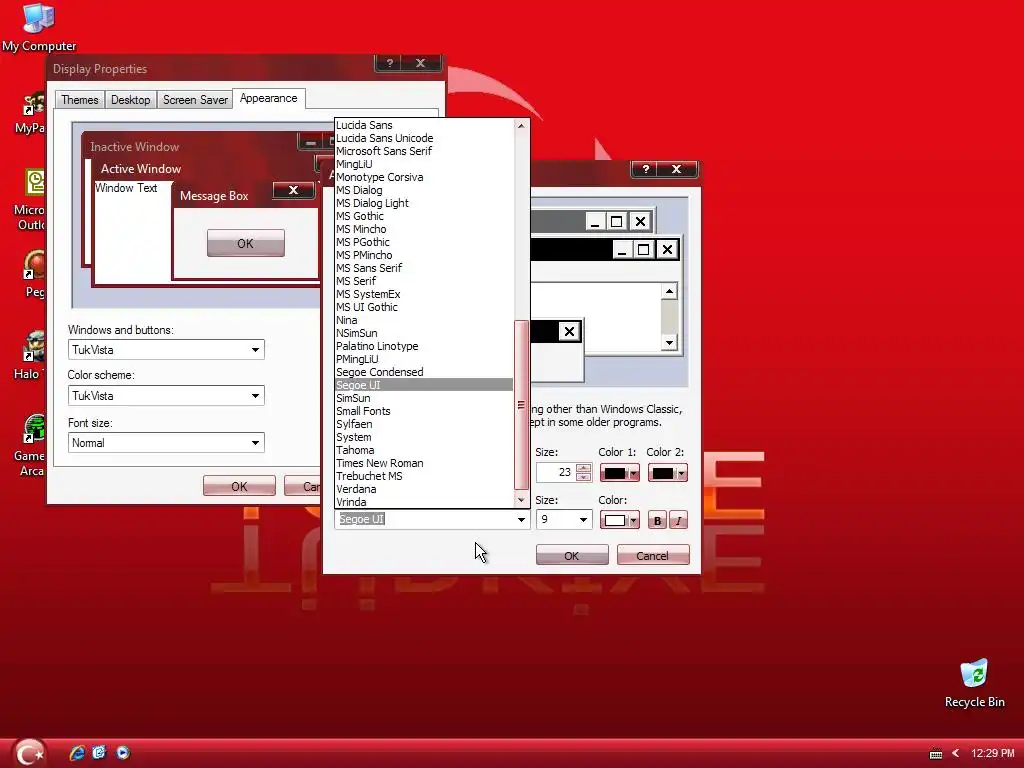Launch Internet Explorer from quick launch
The height and width of the screenshot is (768, 1024).
77,753
